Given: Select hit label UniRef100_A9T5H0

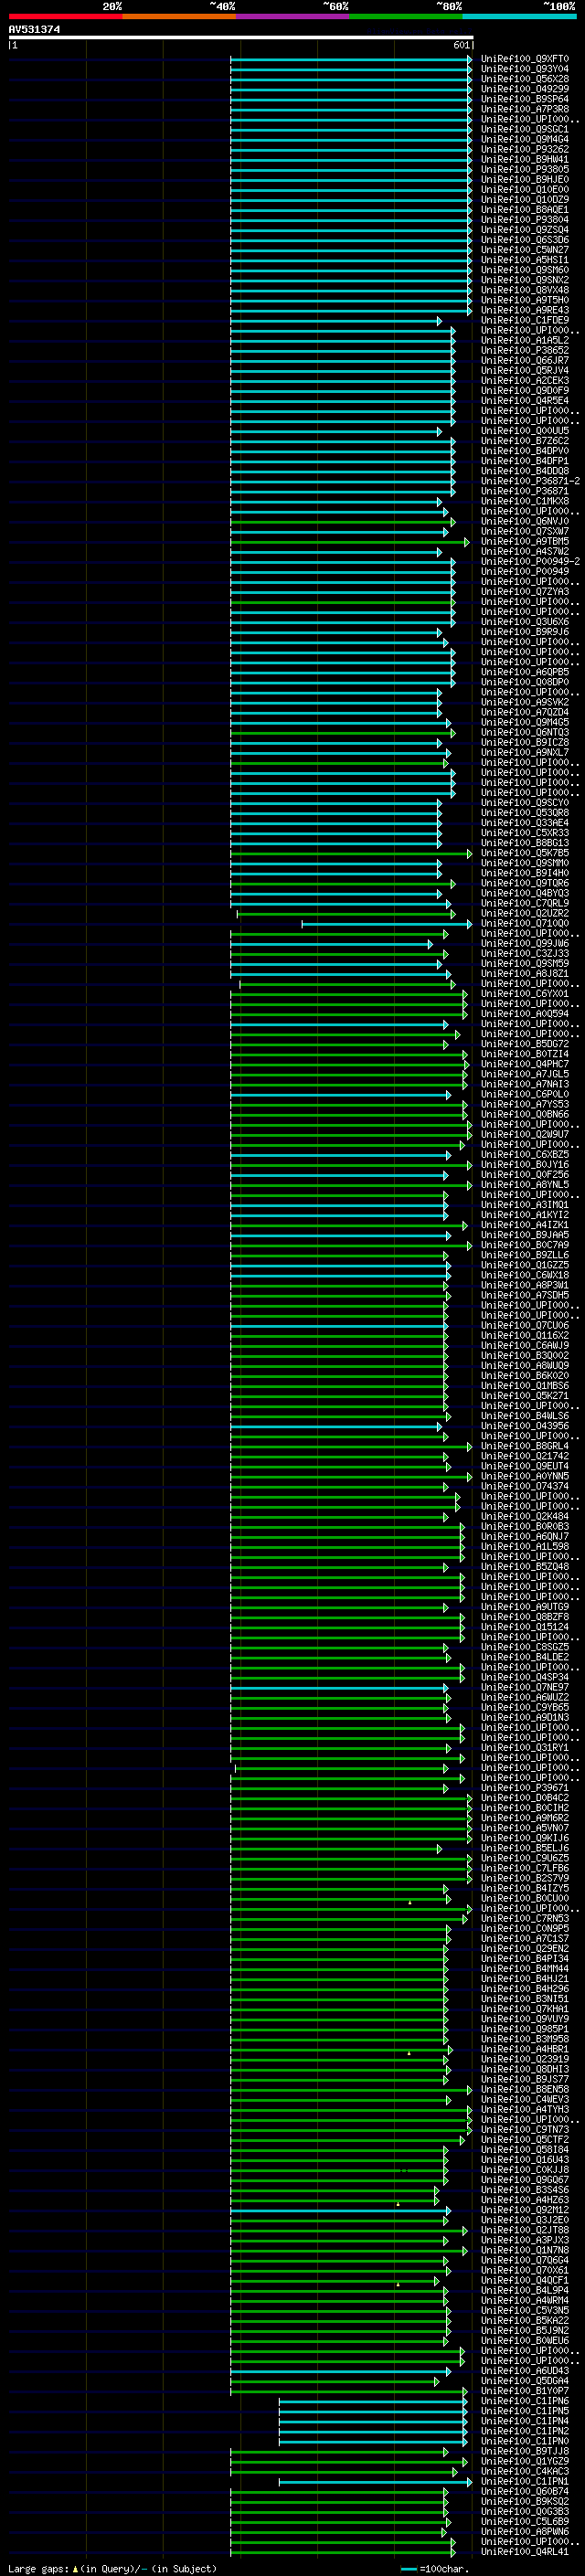Looking at the screenshot, I should [x=524, y=300].
